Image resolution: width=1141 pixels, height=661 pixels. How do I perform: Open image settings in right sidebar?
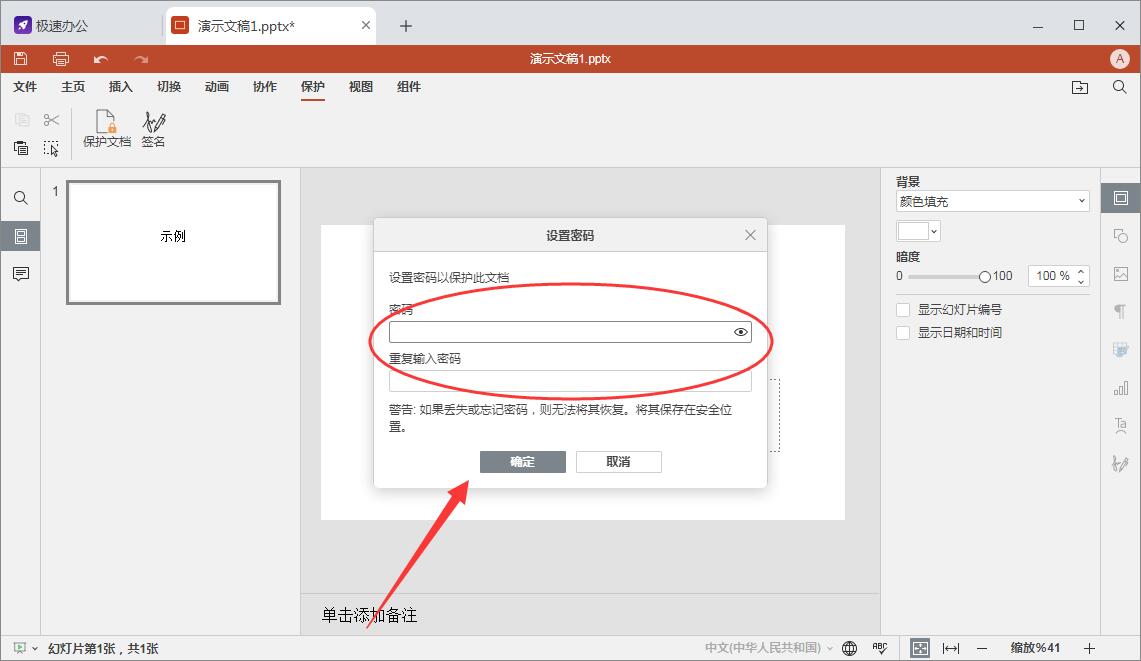[x=1121, y=274]
